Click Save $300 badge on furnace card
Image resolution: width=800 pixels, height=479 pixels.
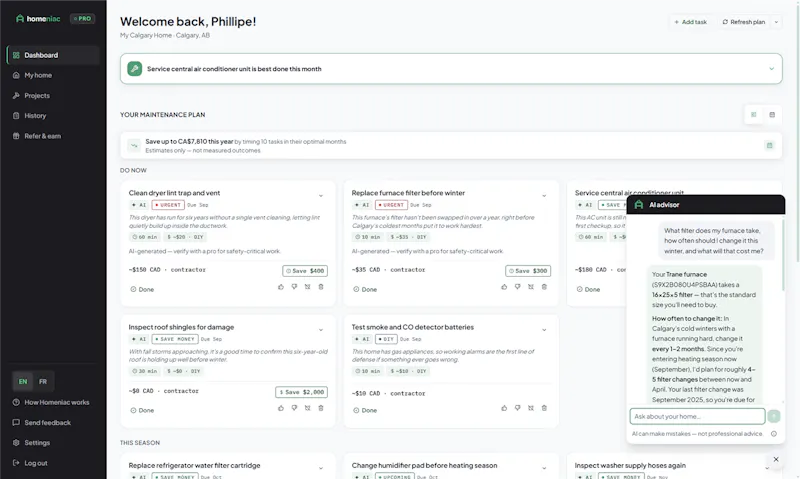528,271
